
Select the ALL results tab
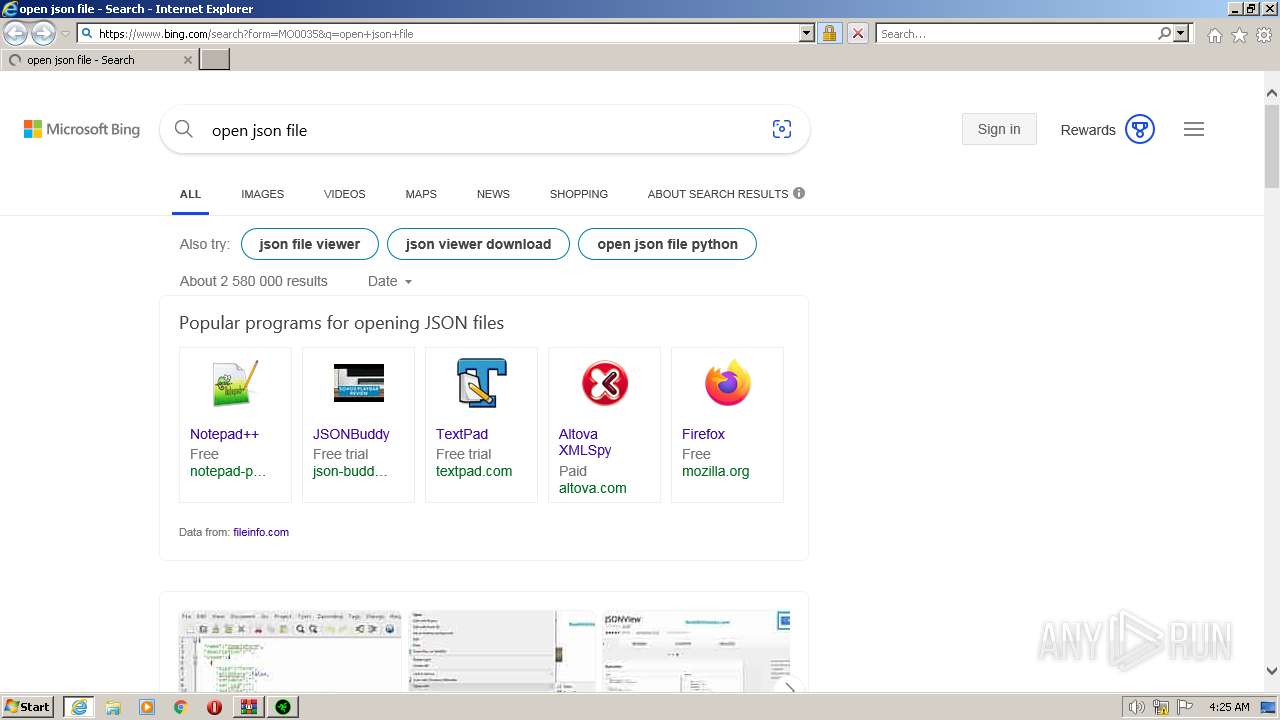190,194
